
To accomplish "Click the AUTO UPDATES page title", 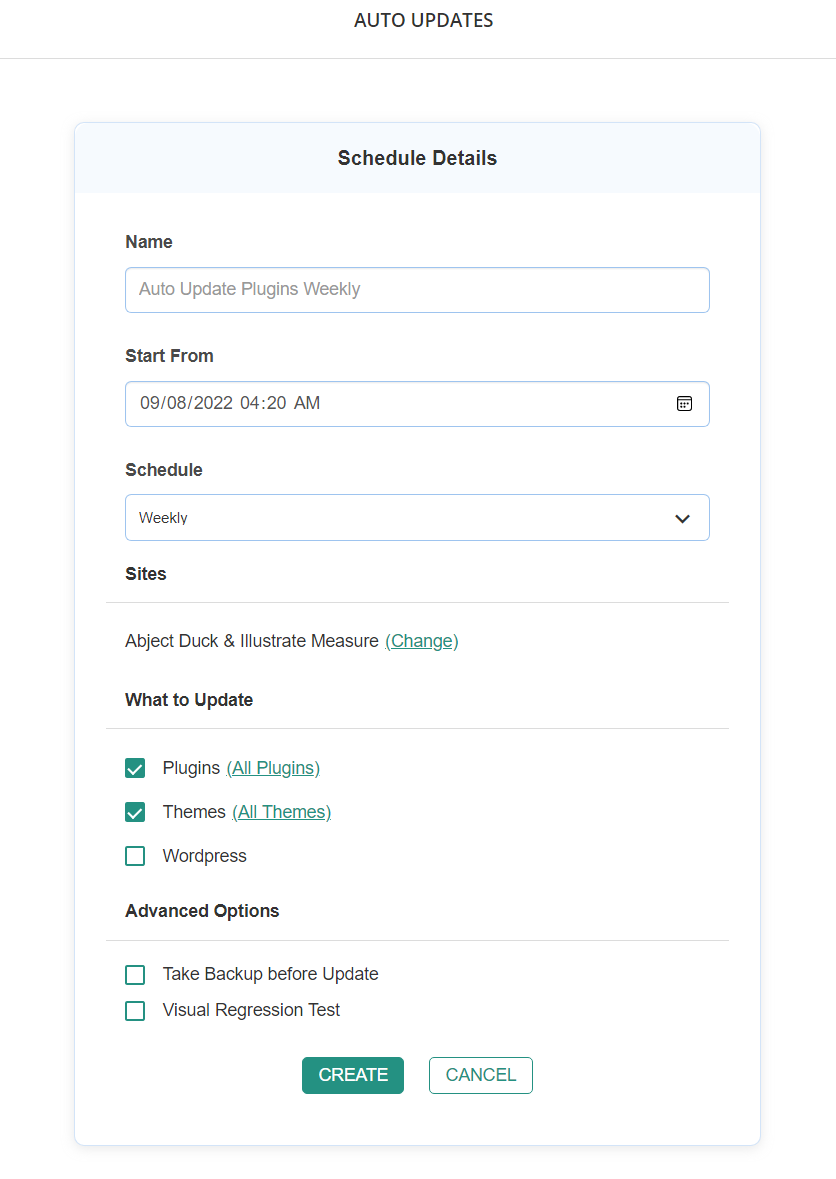I will 424,20.
